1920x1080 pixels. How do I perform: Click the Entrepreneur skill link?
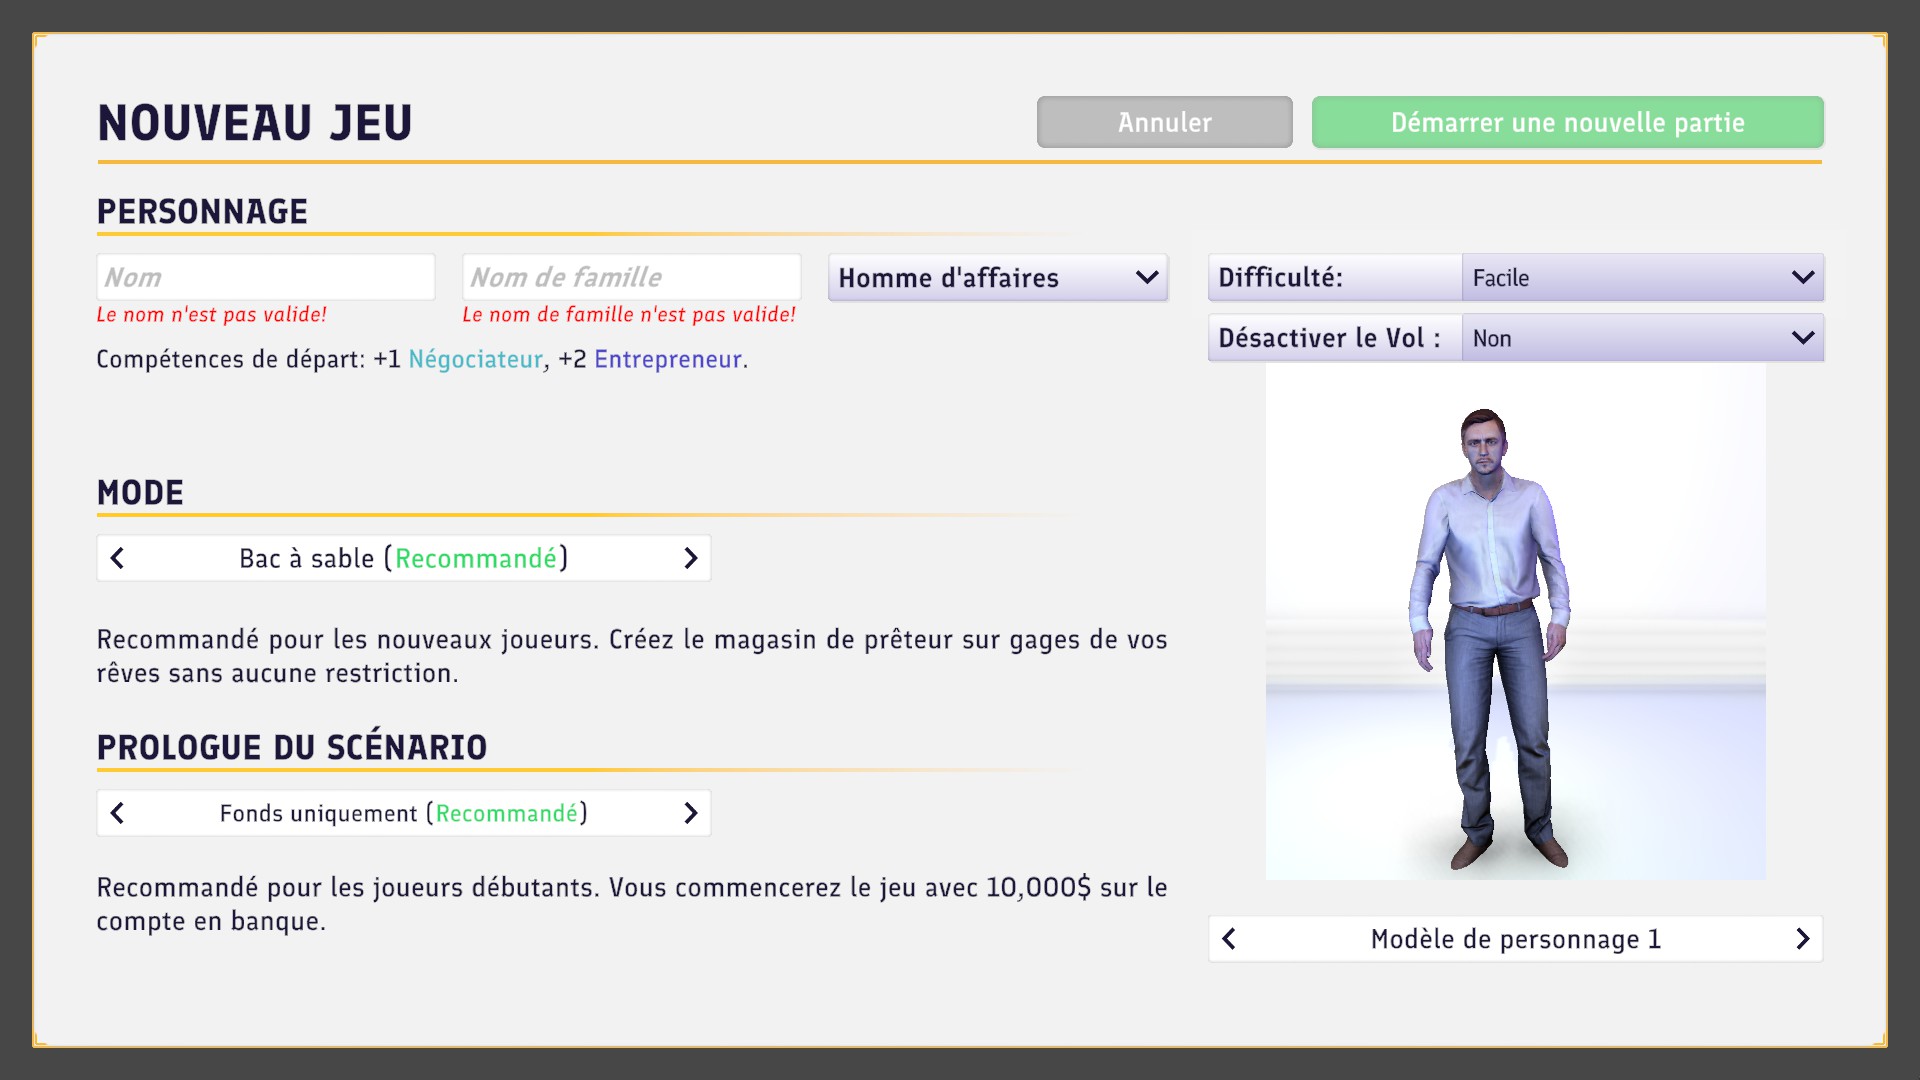point(668,359)
